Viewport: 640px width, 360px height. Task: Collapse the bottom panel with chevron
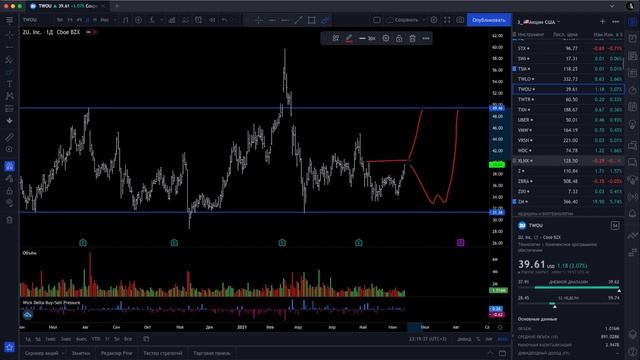[490, 353]
